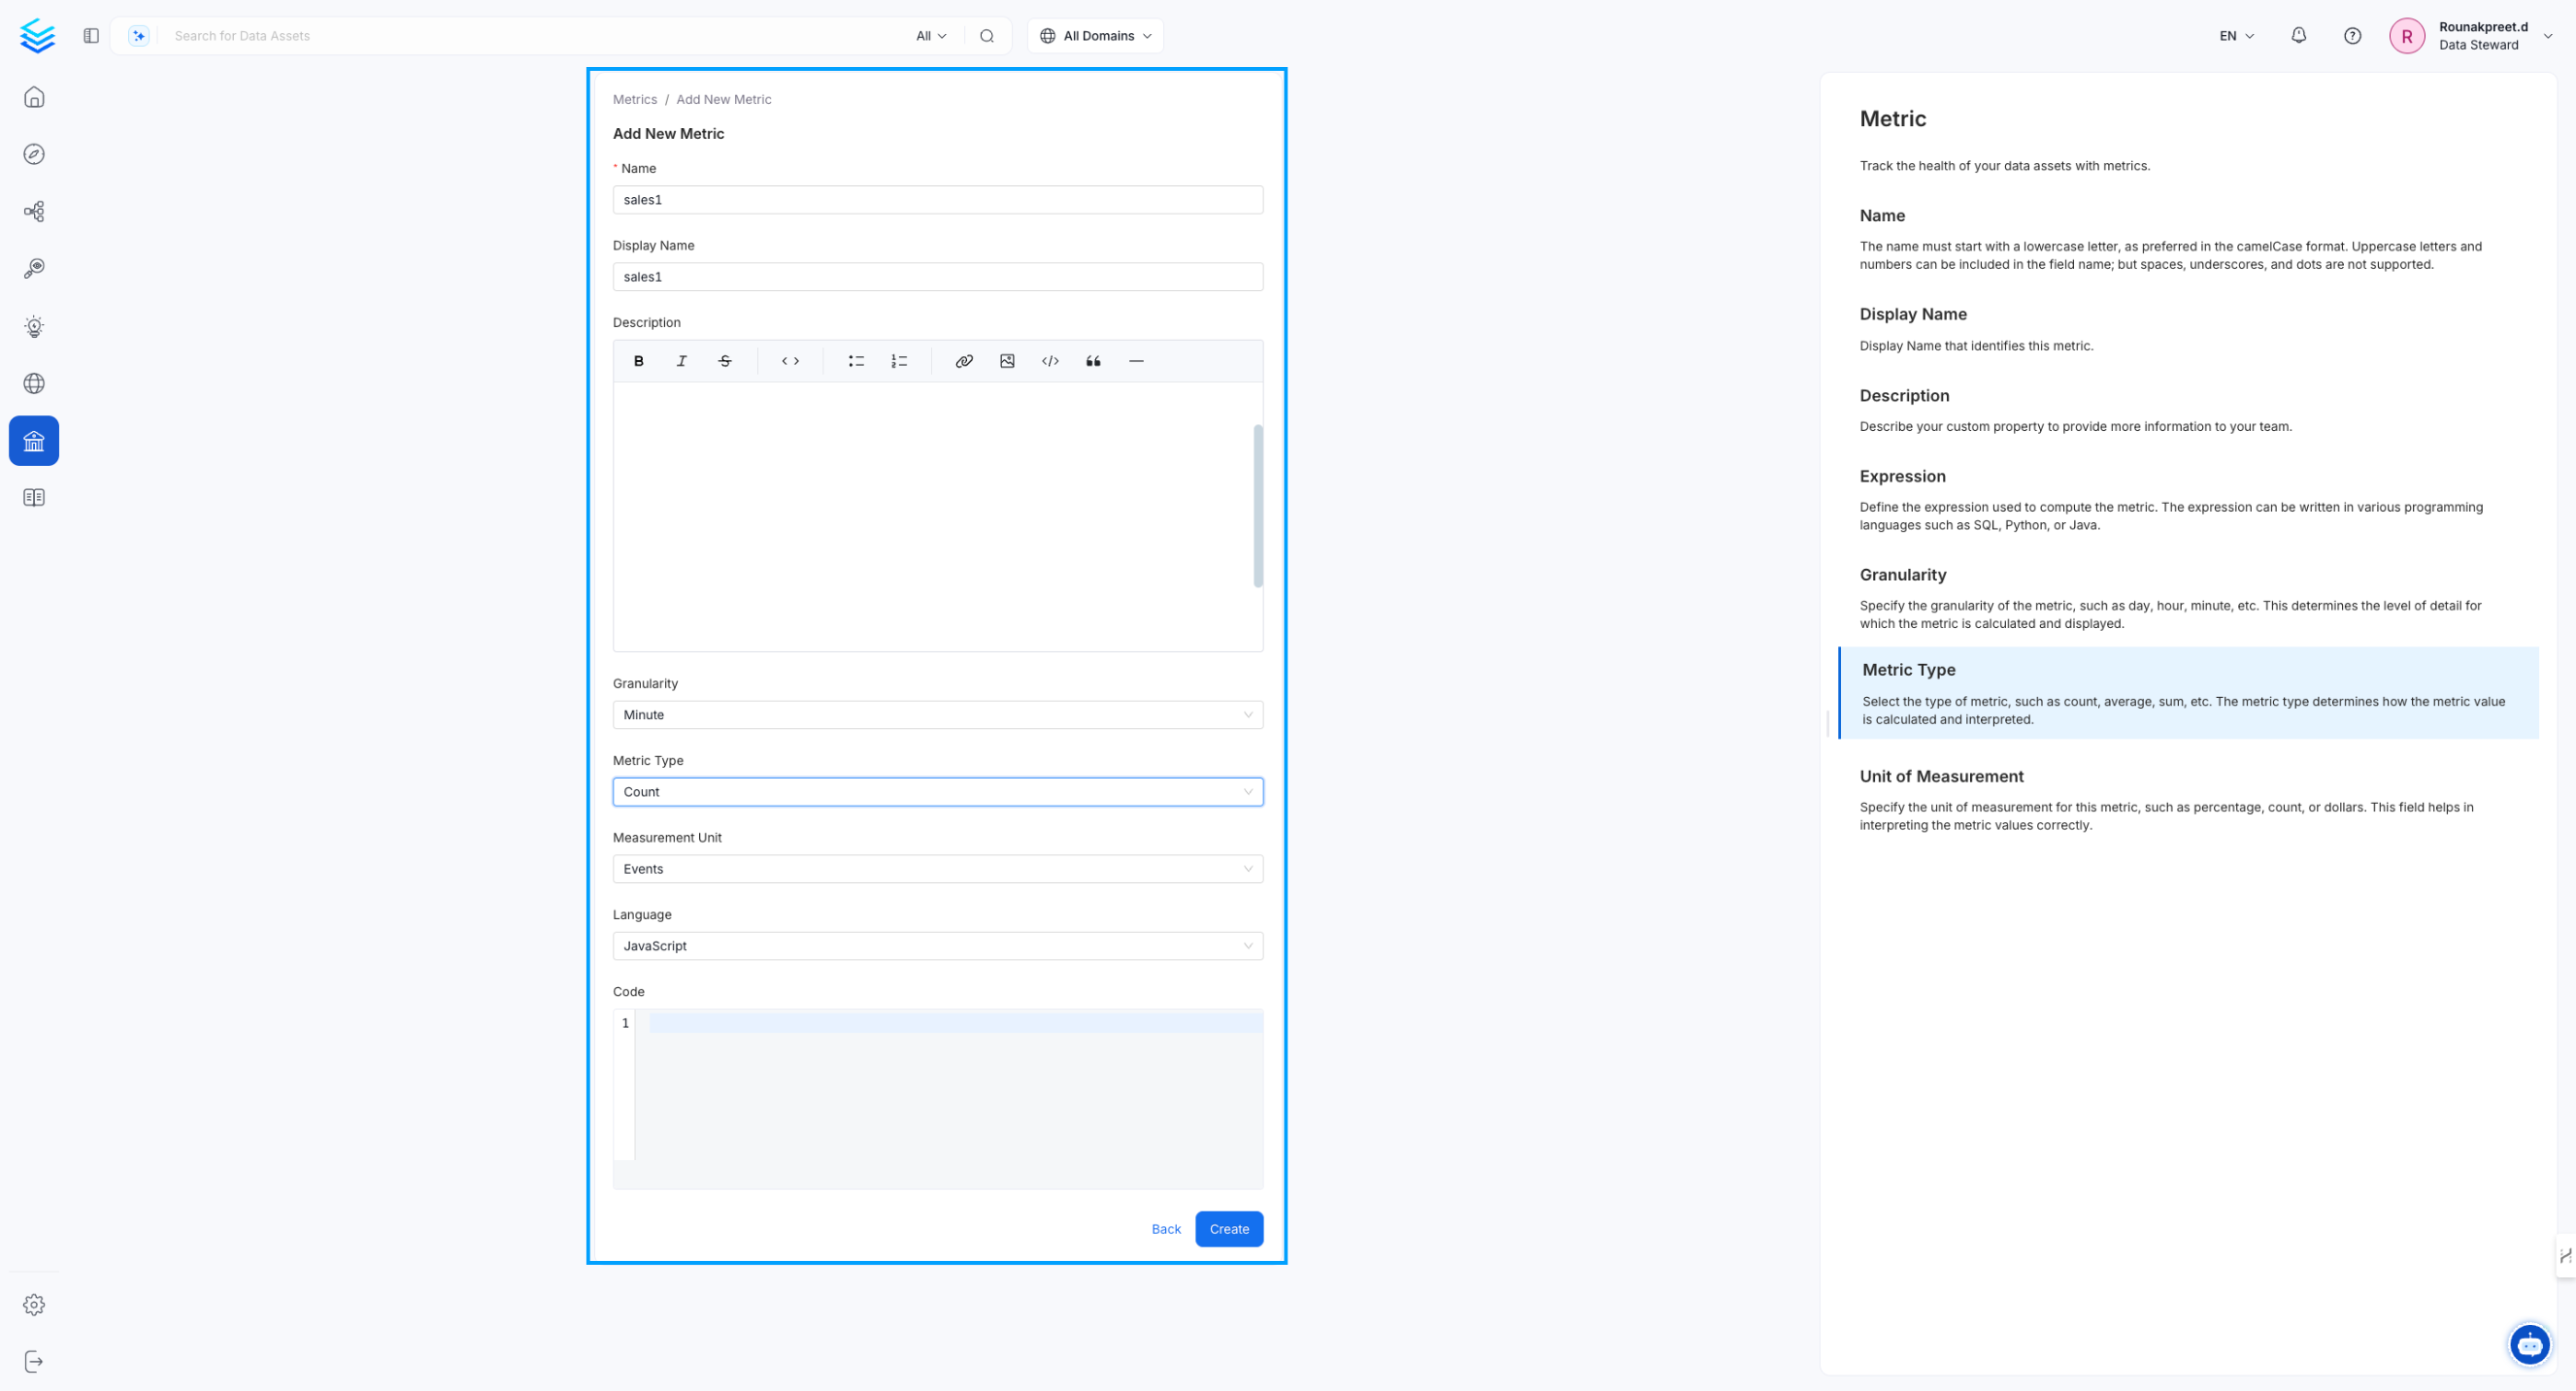Viewport: 2576px width, 1391px height.
Task: Go to Metrics breadcrumb link
Action: 634,99
